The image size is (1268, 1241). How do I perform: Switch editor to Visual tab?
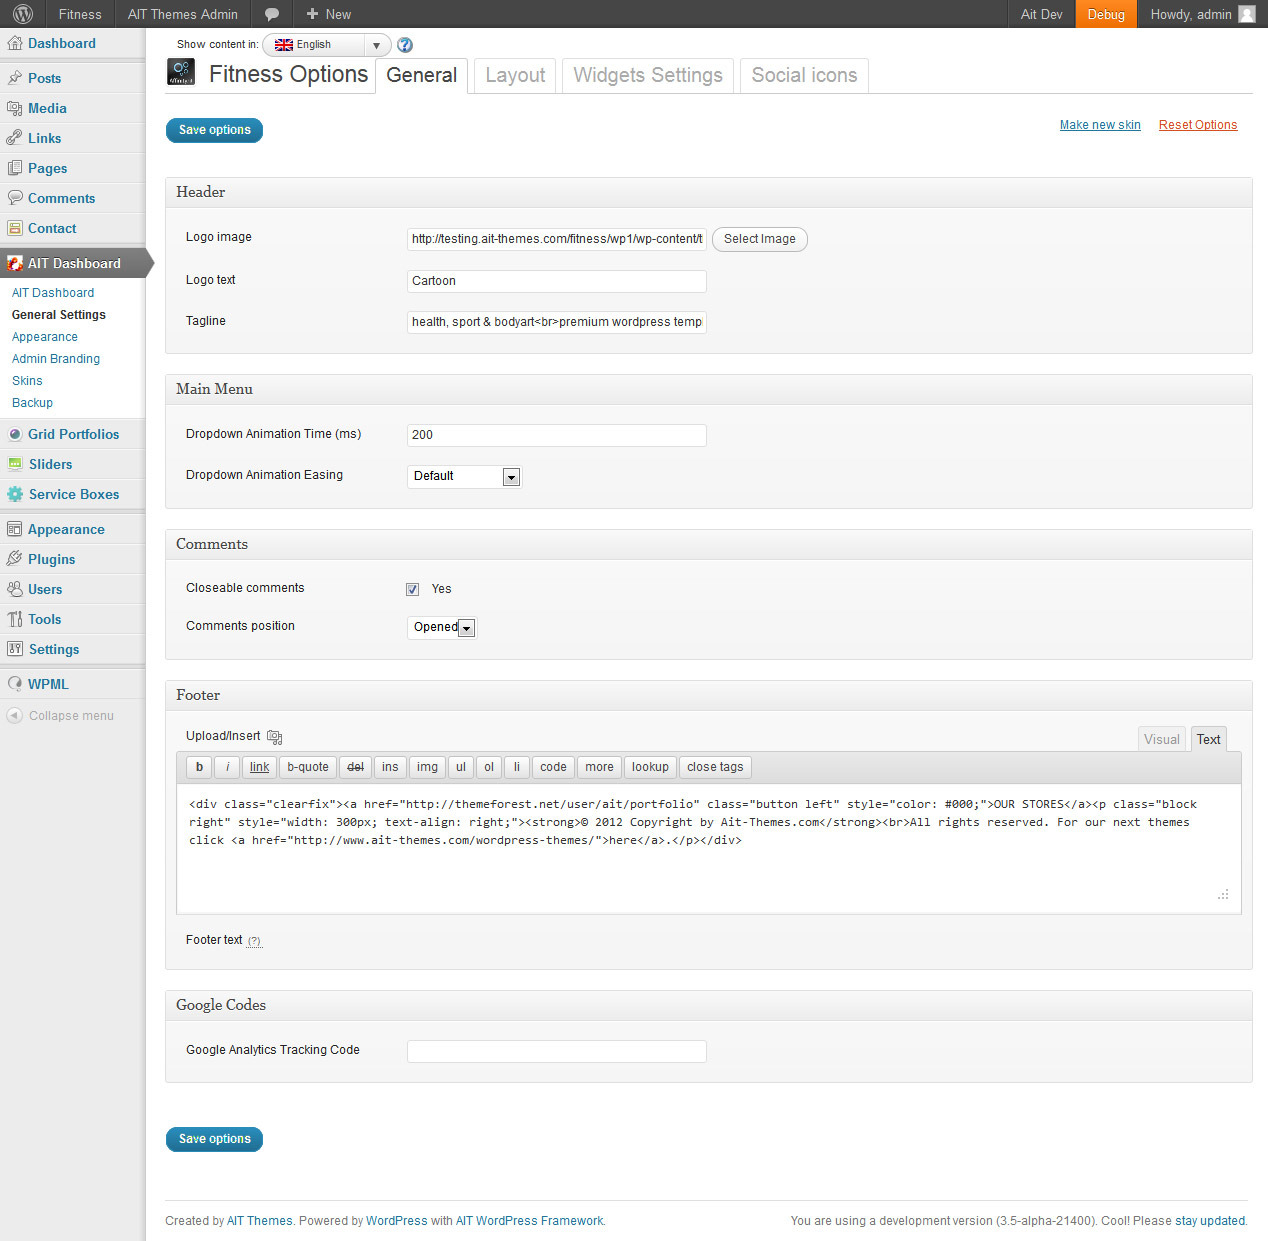[x=1161, y=739]
